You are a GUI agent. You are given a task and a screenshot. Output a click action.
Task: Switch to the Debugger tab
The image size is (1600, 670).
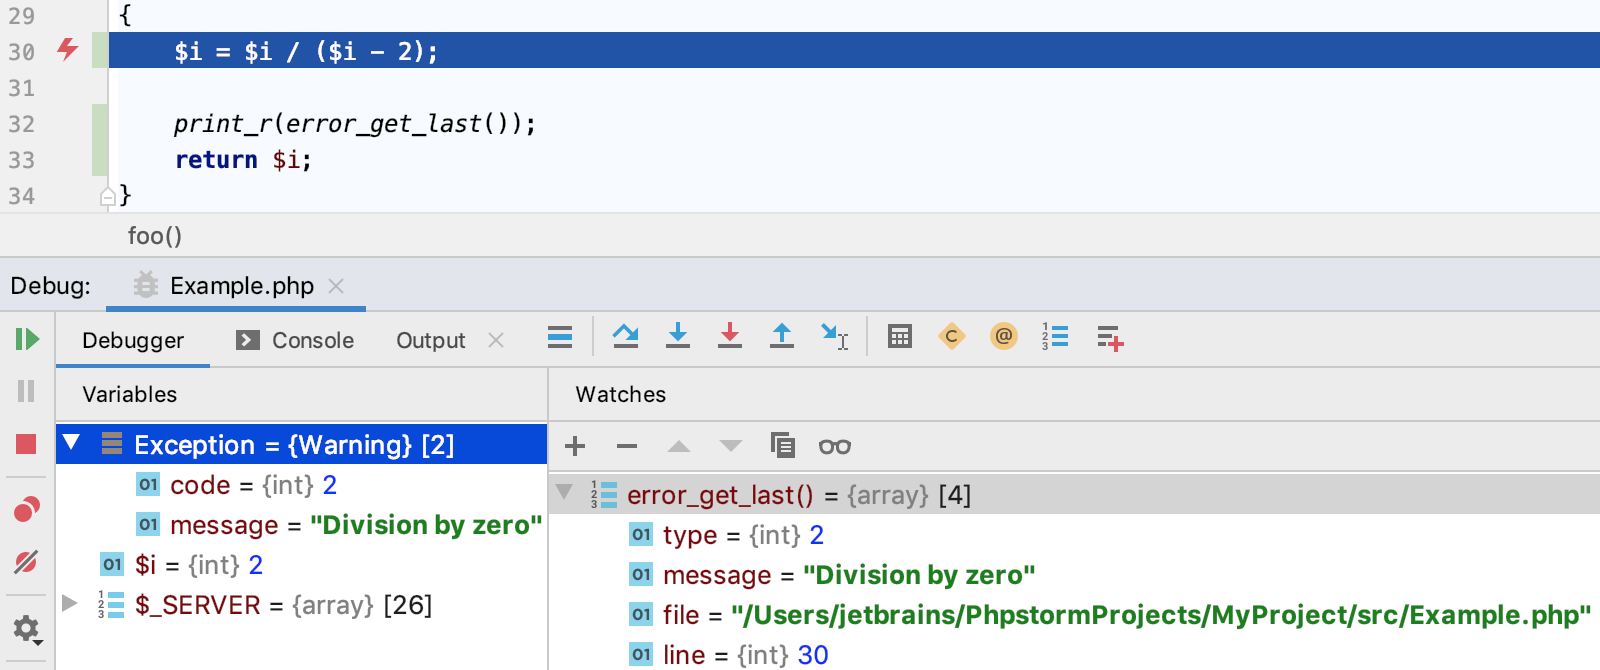(x=133, y=341)
